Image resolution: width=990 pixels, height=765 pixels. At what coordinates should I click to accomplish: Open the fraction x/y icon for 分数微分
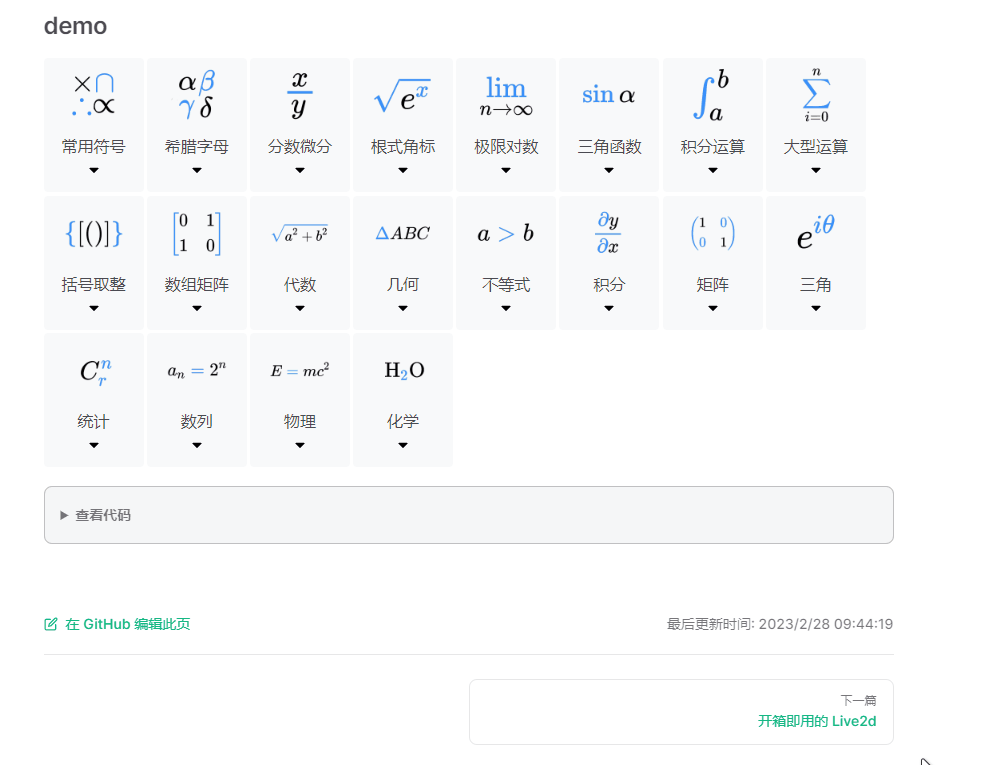tap(299, 94)
